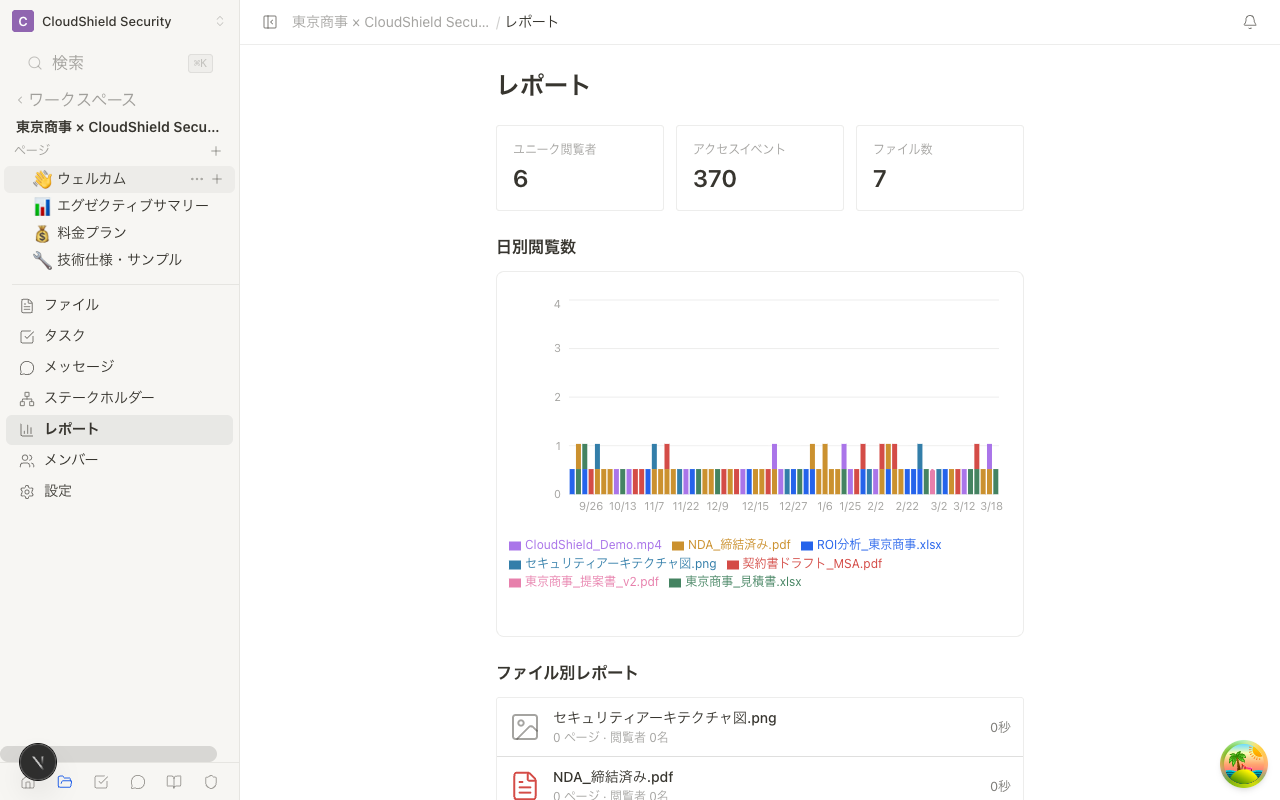Click inside the 検索 search field

coord(100,62)
